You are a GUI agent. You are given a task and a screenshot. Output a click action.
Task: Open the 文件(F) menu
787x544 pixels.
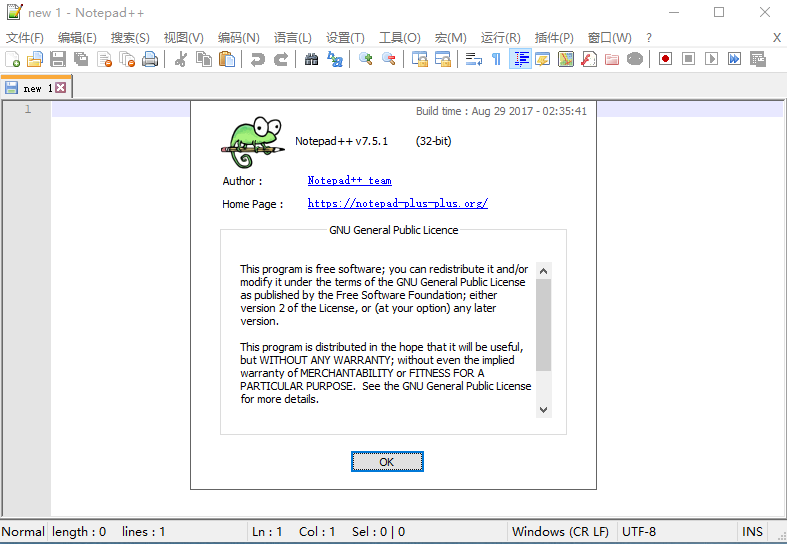[x=25, y=38]
